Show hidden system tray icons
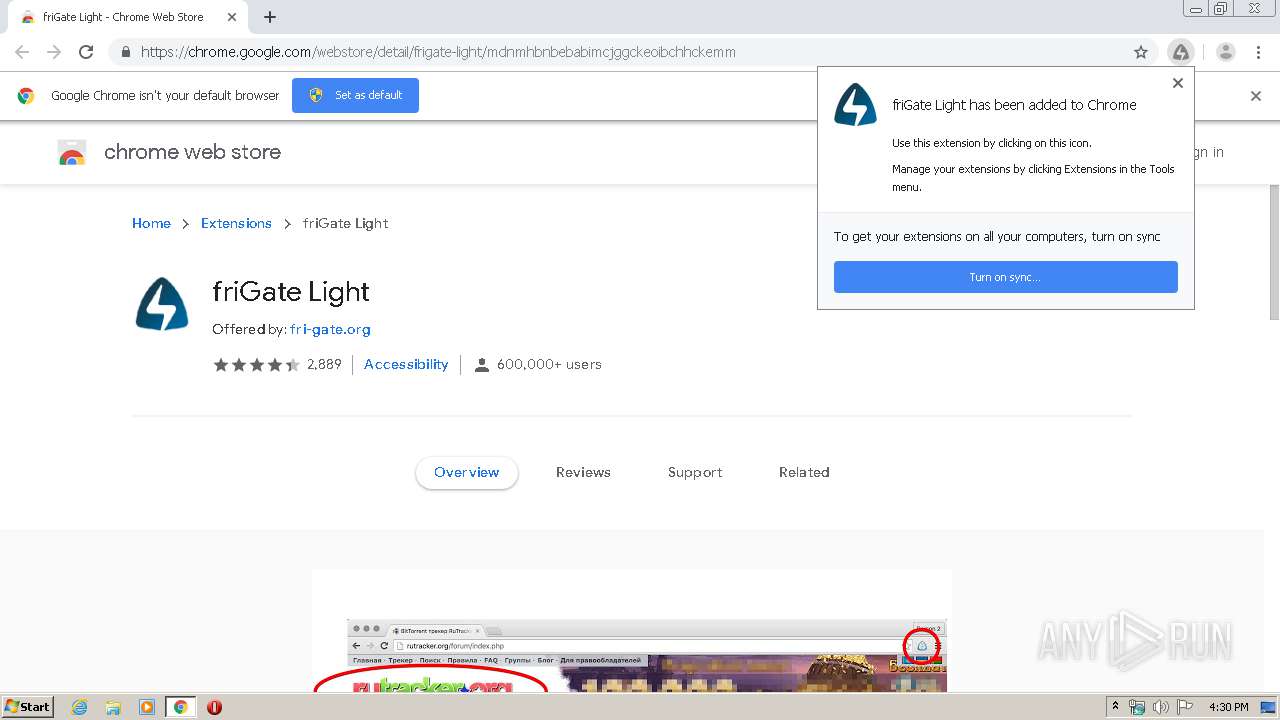 (x=1116, y=707)
